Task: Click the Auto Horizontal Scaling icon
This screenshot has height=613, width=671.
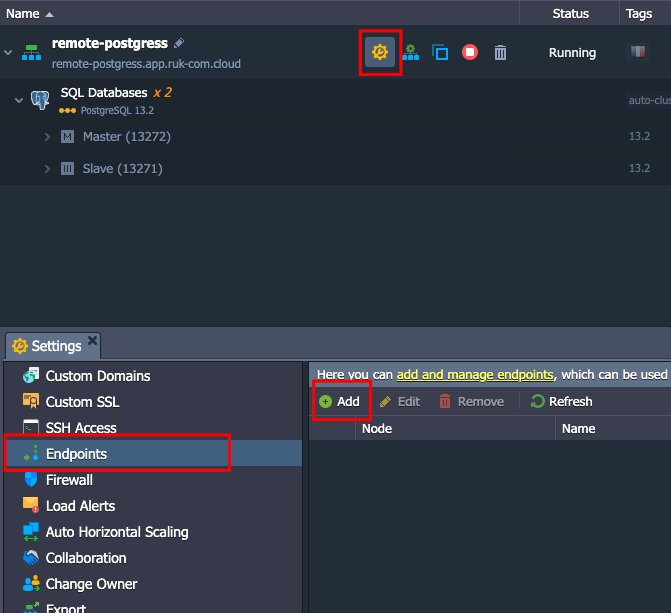Action: 31,532
